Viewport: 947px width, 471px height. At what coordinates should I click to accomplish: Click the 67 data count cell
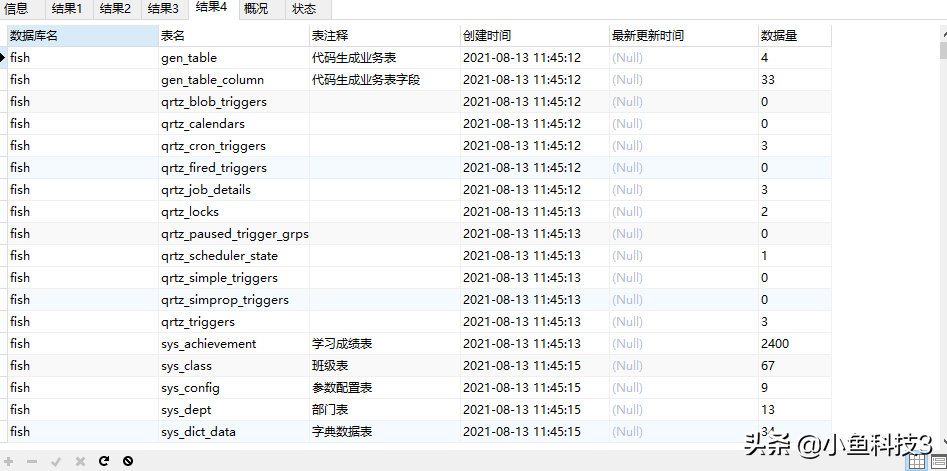(x=795, y=365)
